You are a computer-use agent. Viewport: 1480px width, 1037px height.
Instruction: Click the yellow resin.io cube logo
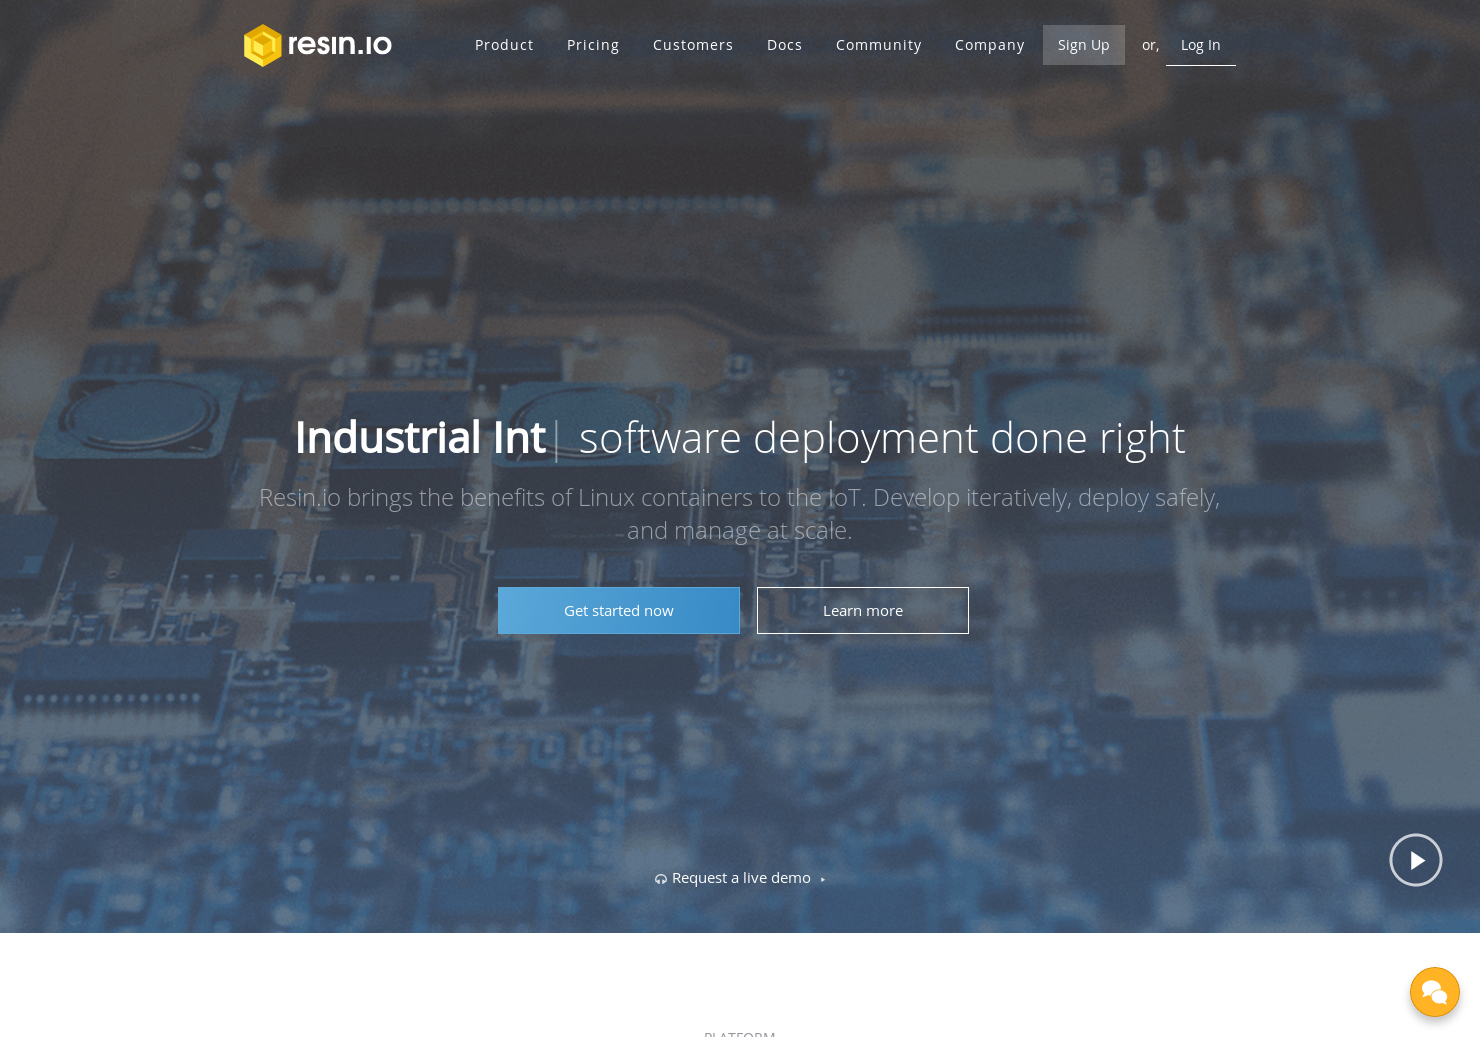[x=263, y=45]
